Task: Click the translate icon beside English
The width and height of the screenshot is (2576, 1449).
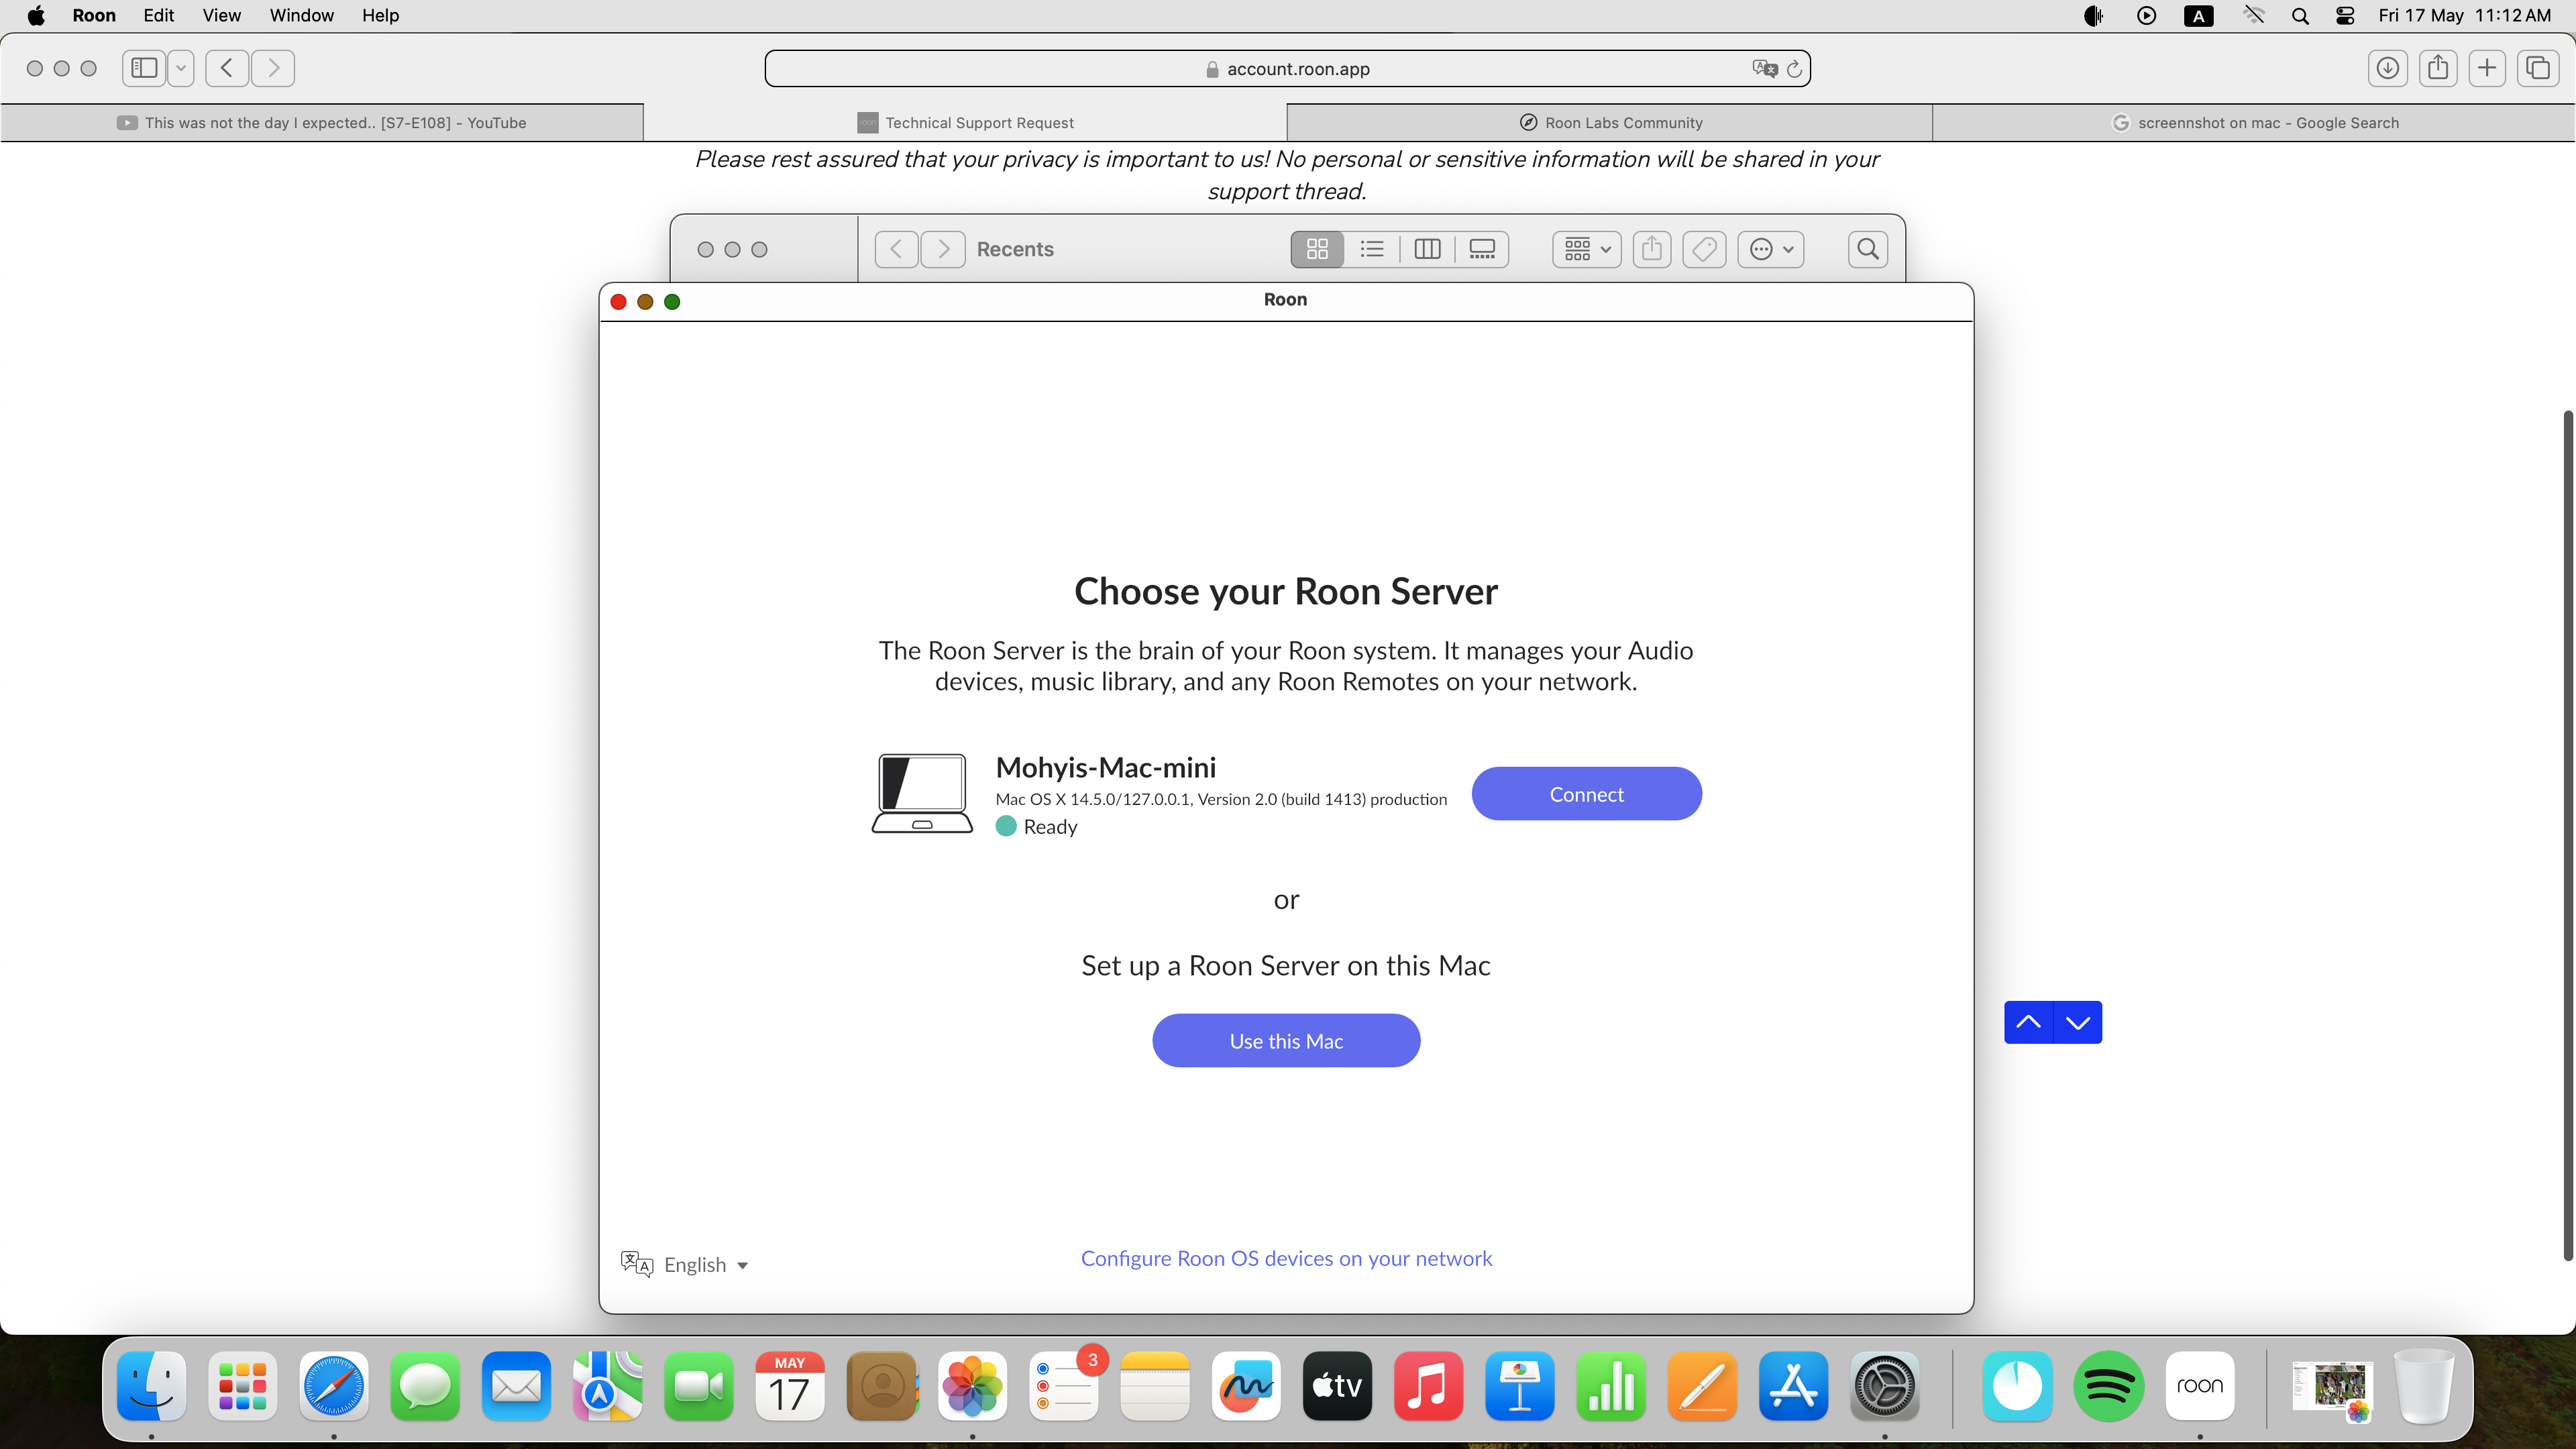Action: point(636,1264)
